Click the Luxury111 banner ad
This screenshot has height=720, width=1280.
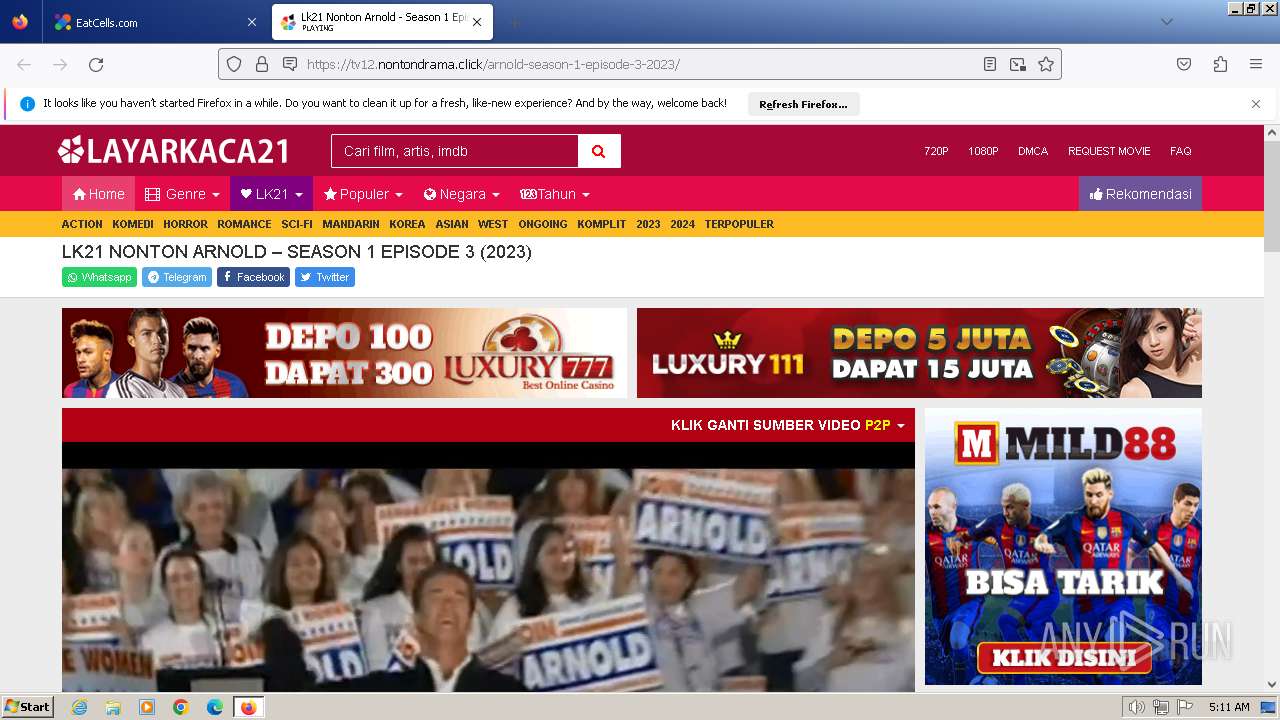click(919, 353)
